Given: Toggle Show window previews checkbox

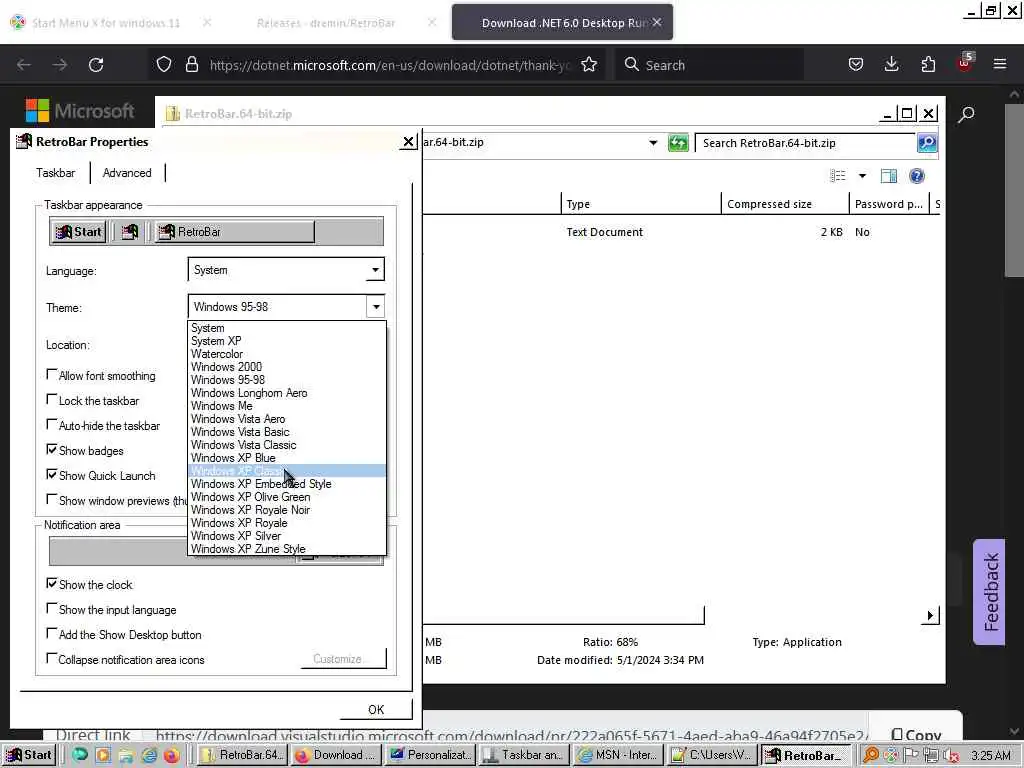Looking at the screenshot, I should [x=52, y=500].
